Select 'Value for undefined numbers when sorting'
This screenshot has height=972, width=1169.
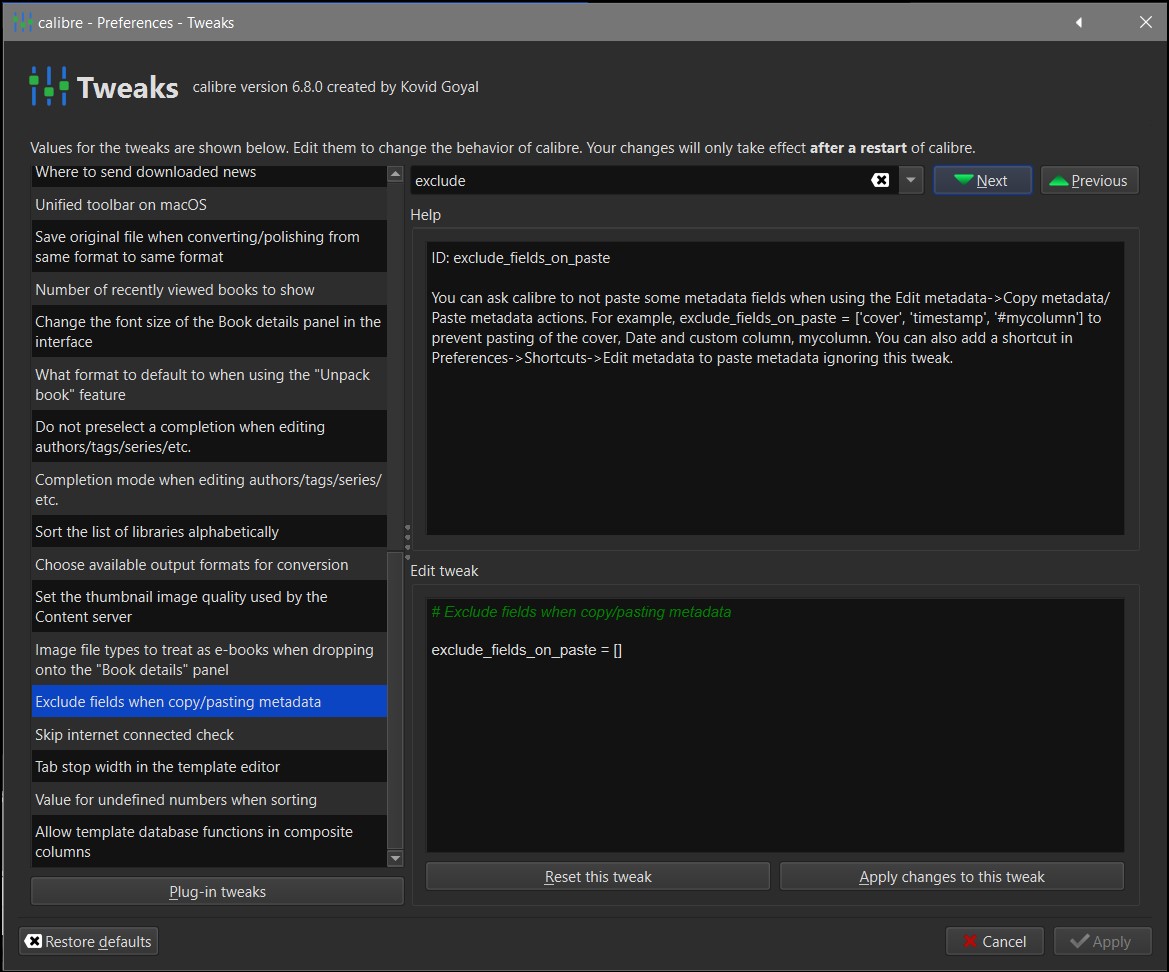209,800
